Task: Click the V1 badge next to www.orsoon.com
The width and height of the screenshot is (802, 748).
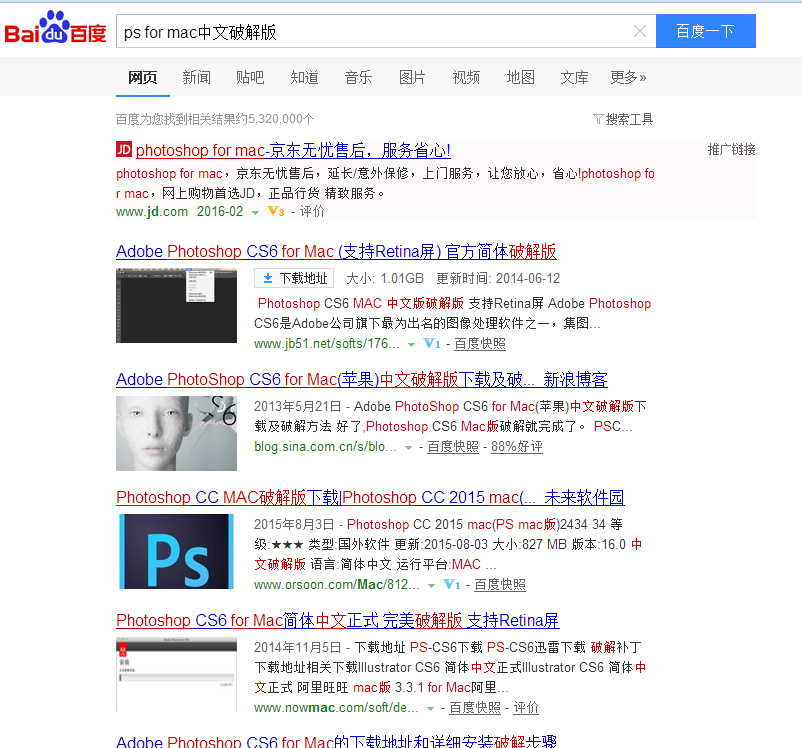Action: click(x=452, y=584)
